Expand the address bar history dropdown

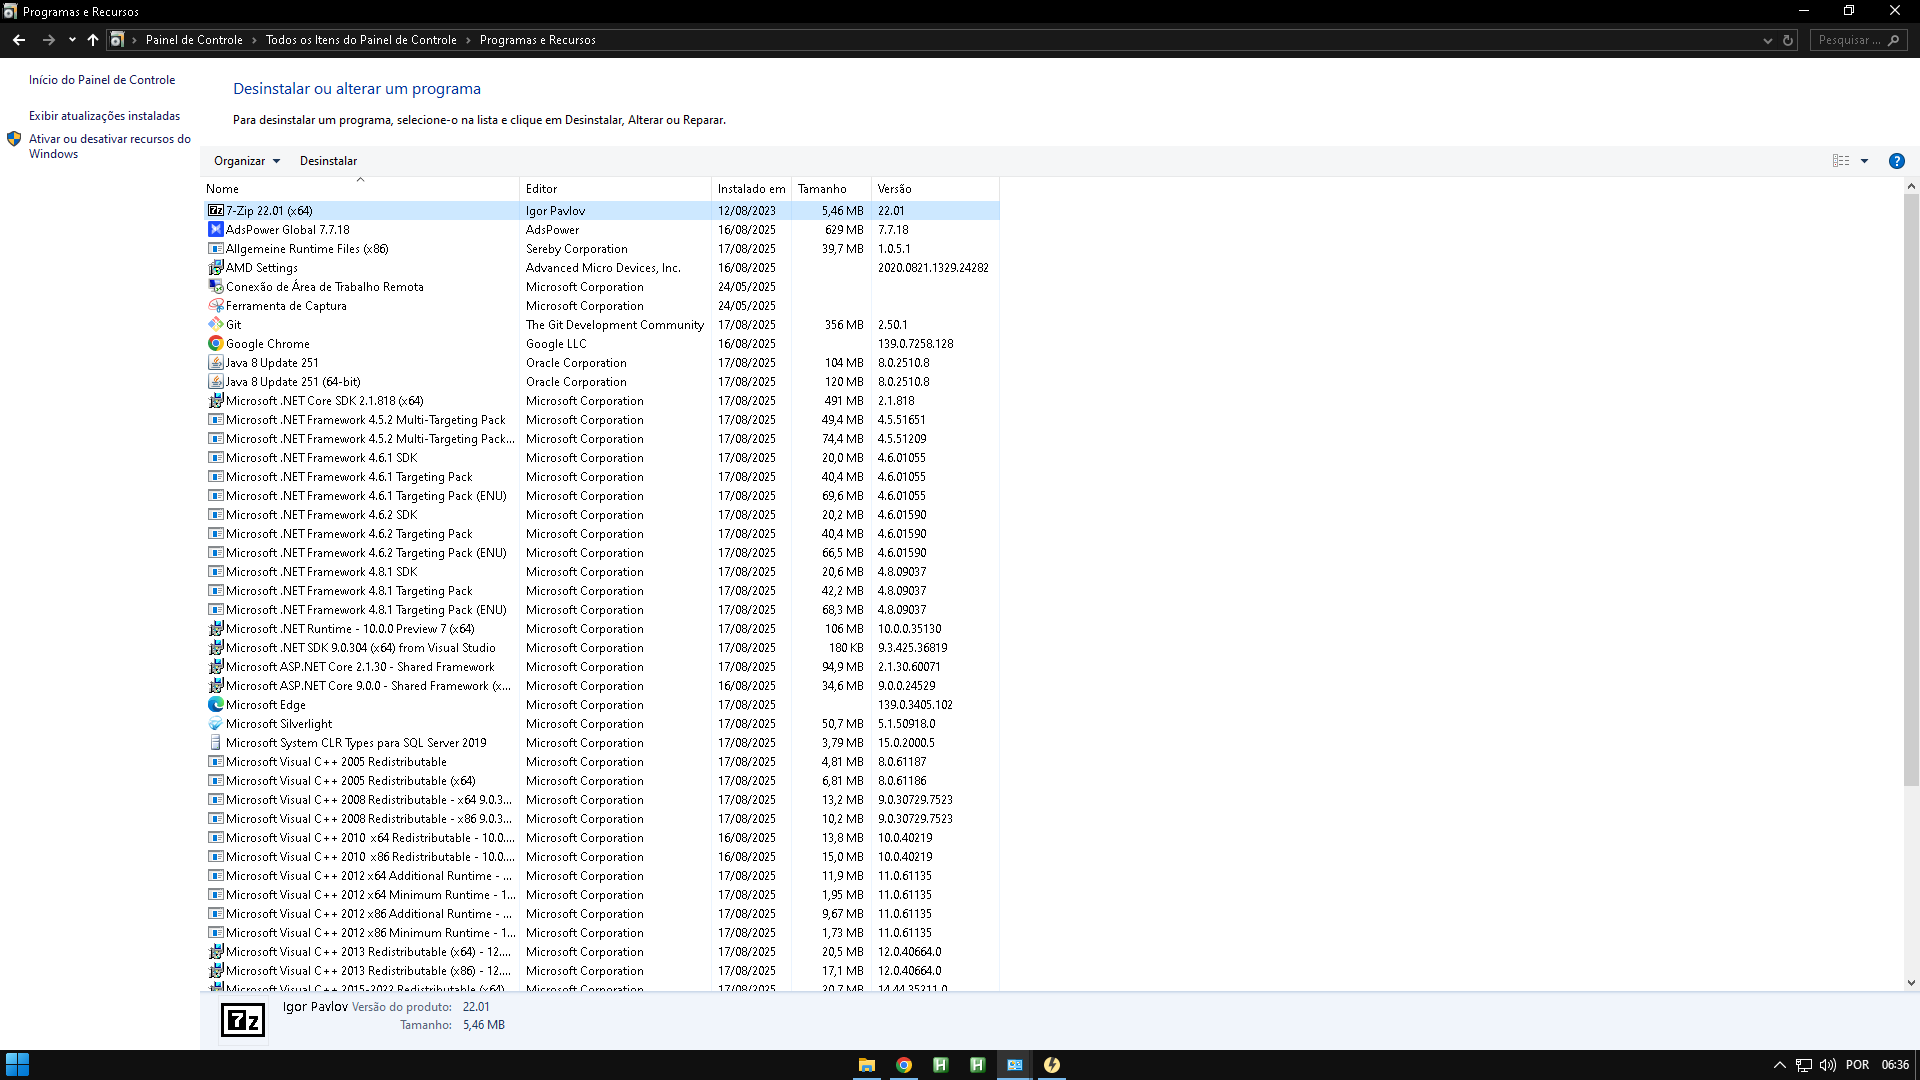(1767, 40)
